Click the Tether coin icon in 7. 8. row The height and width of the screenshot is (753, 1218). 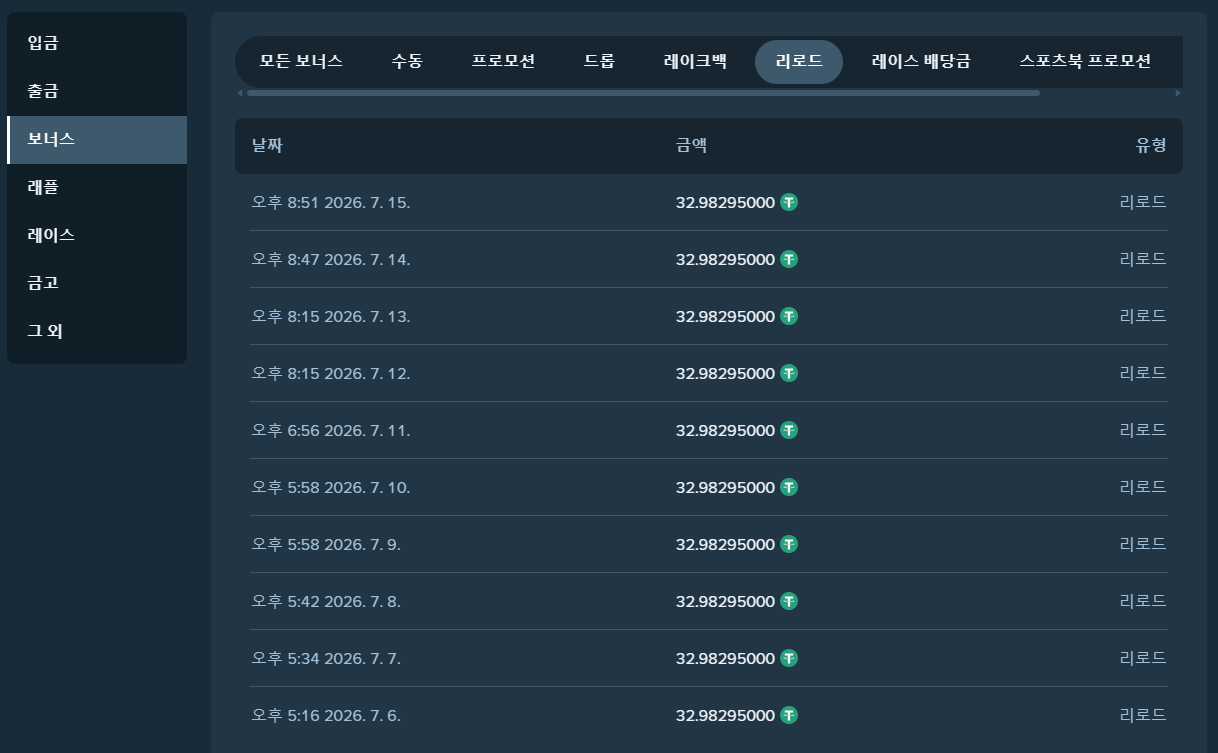click(x=789, y=601)
